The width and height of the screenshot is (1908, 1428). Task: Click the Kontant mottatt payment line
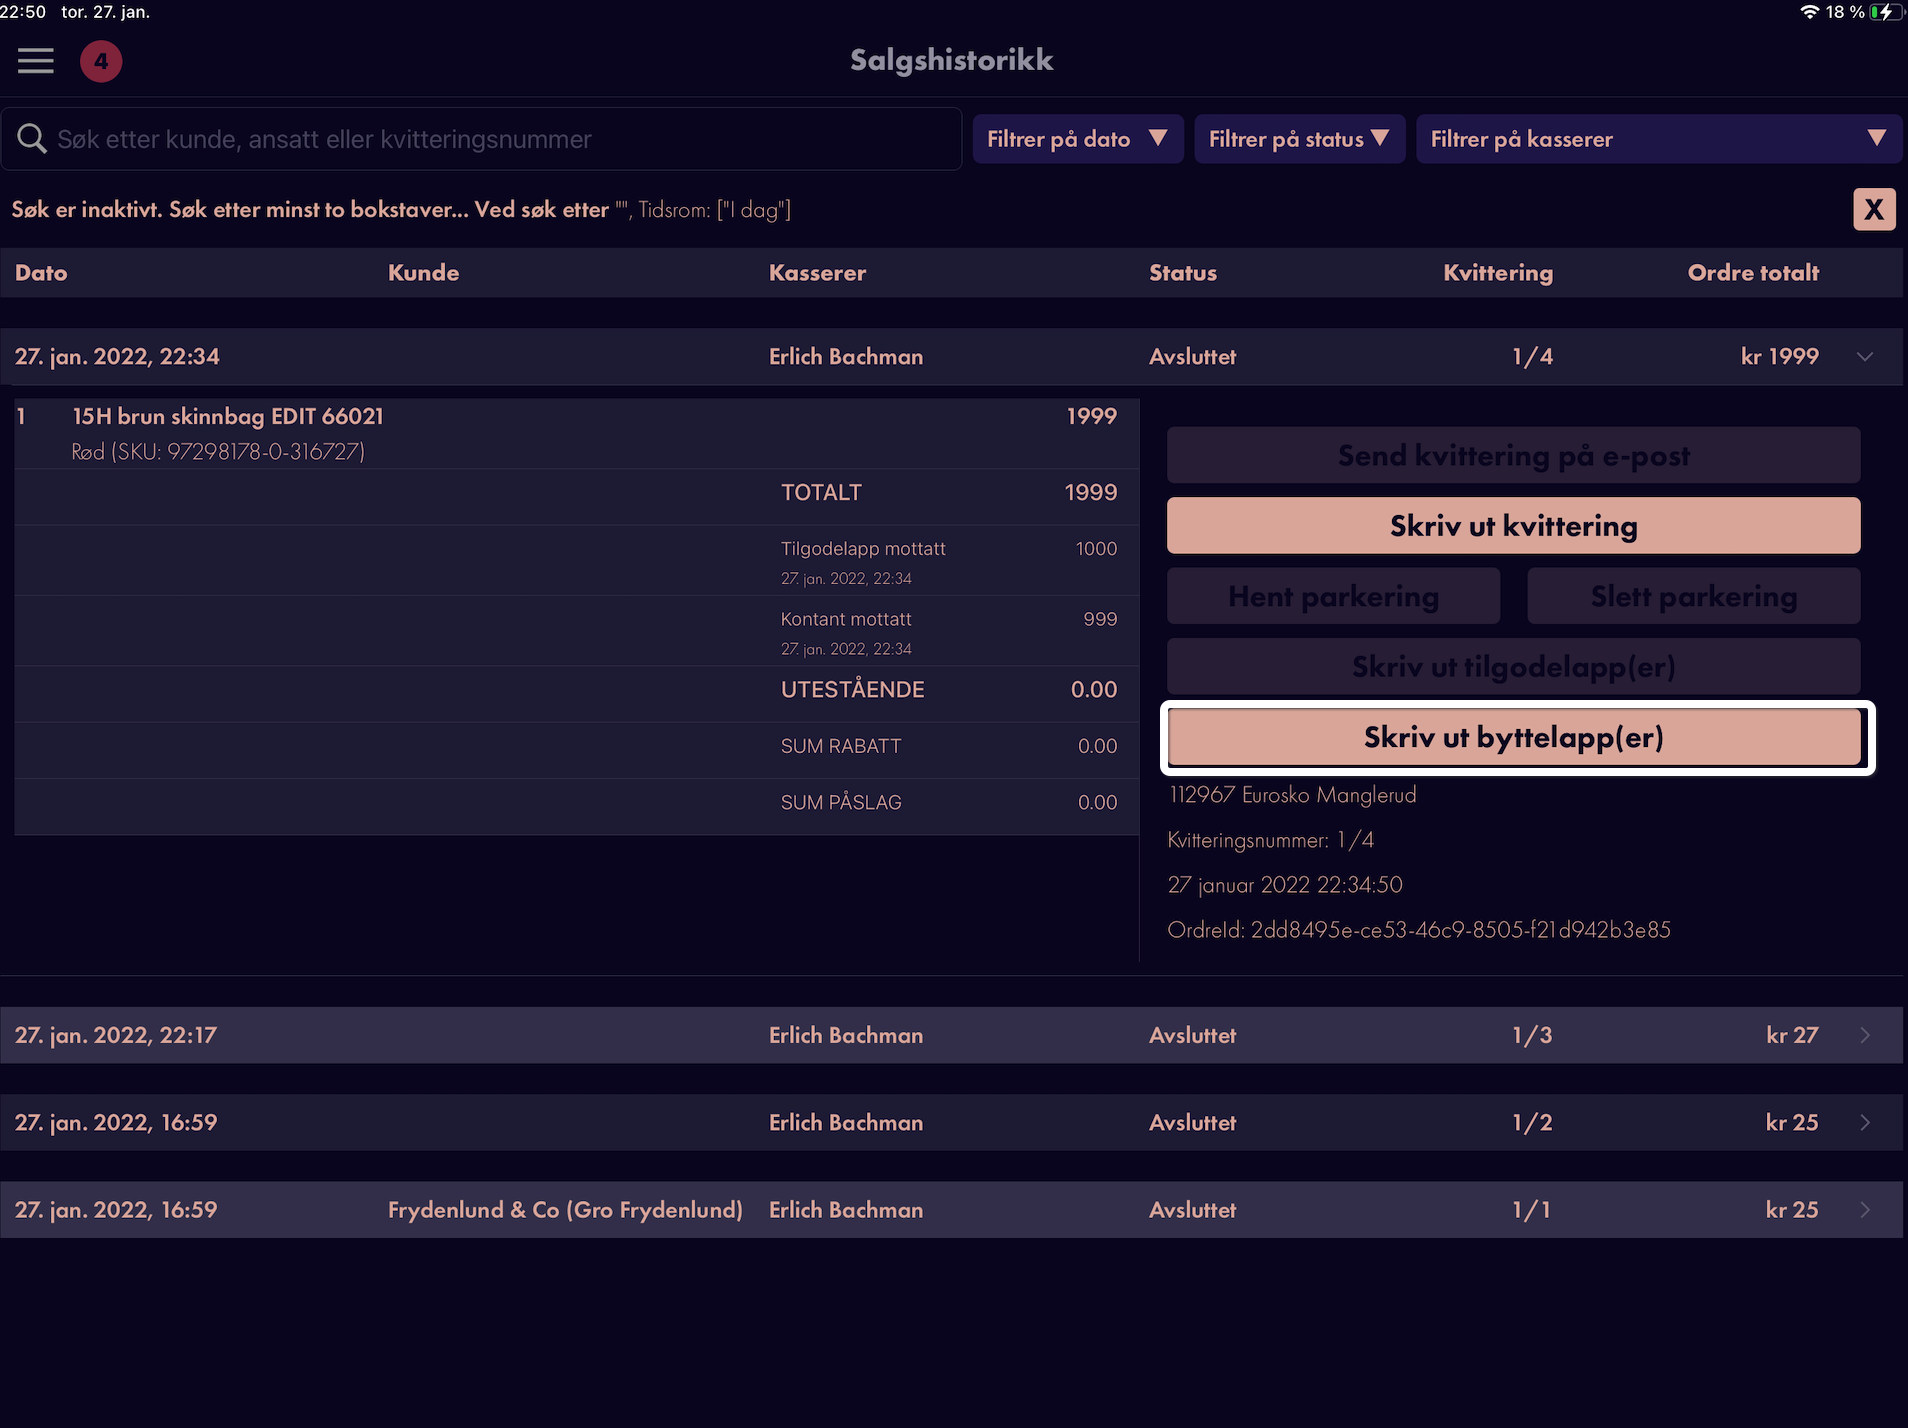click(x=577, y=631)
